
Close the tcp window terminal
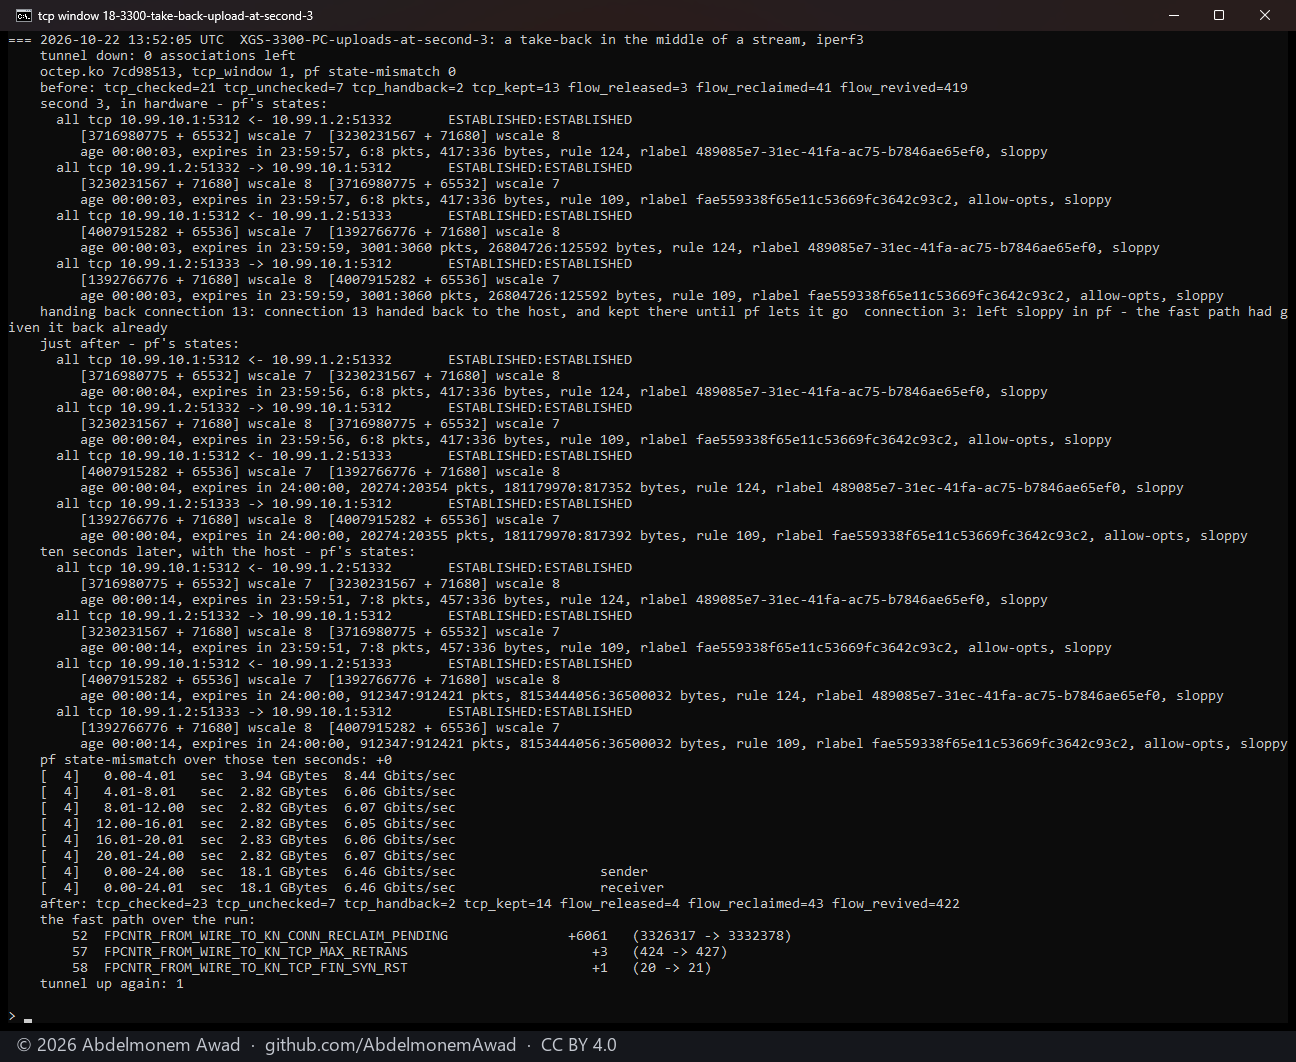[x=1265, y=15]
